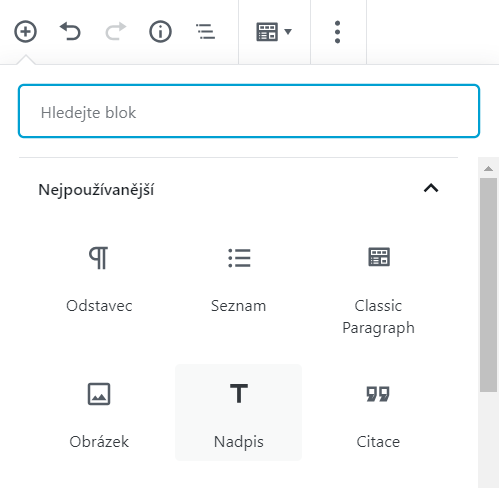Click the block list scrollbar thumb
The height and width of the screenshot is (488, 499).
point(488,285)
